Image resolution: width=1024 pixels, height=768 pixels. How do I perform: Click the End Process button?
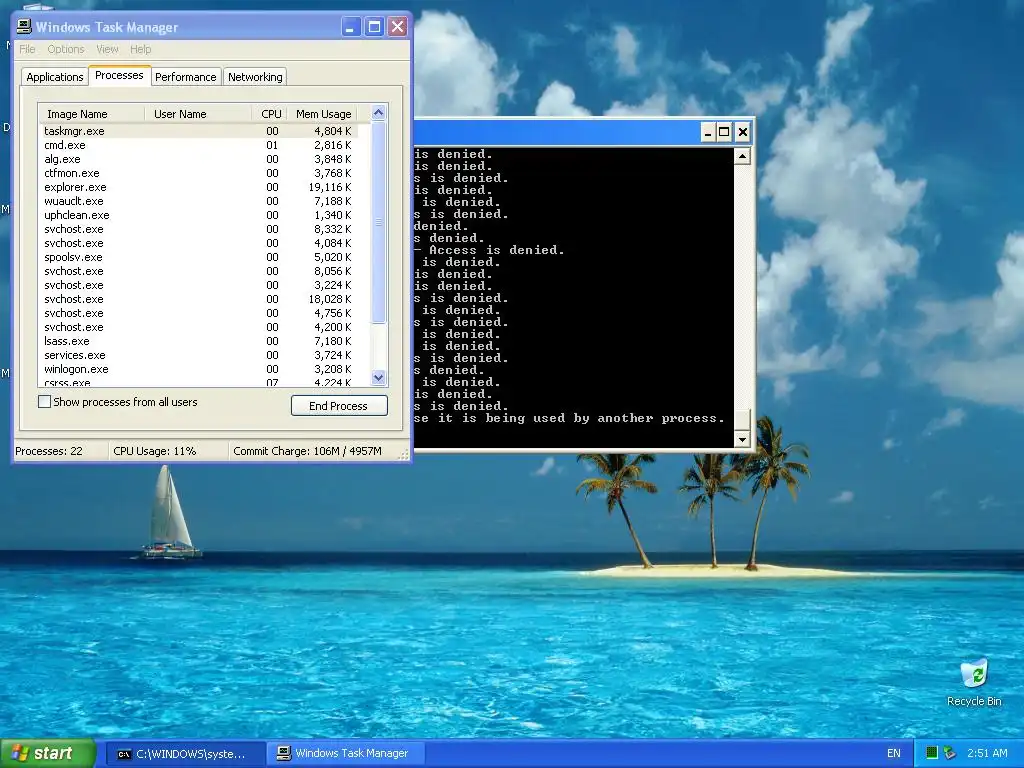click(x=339, y=406)
